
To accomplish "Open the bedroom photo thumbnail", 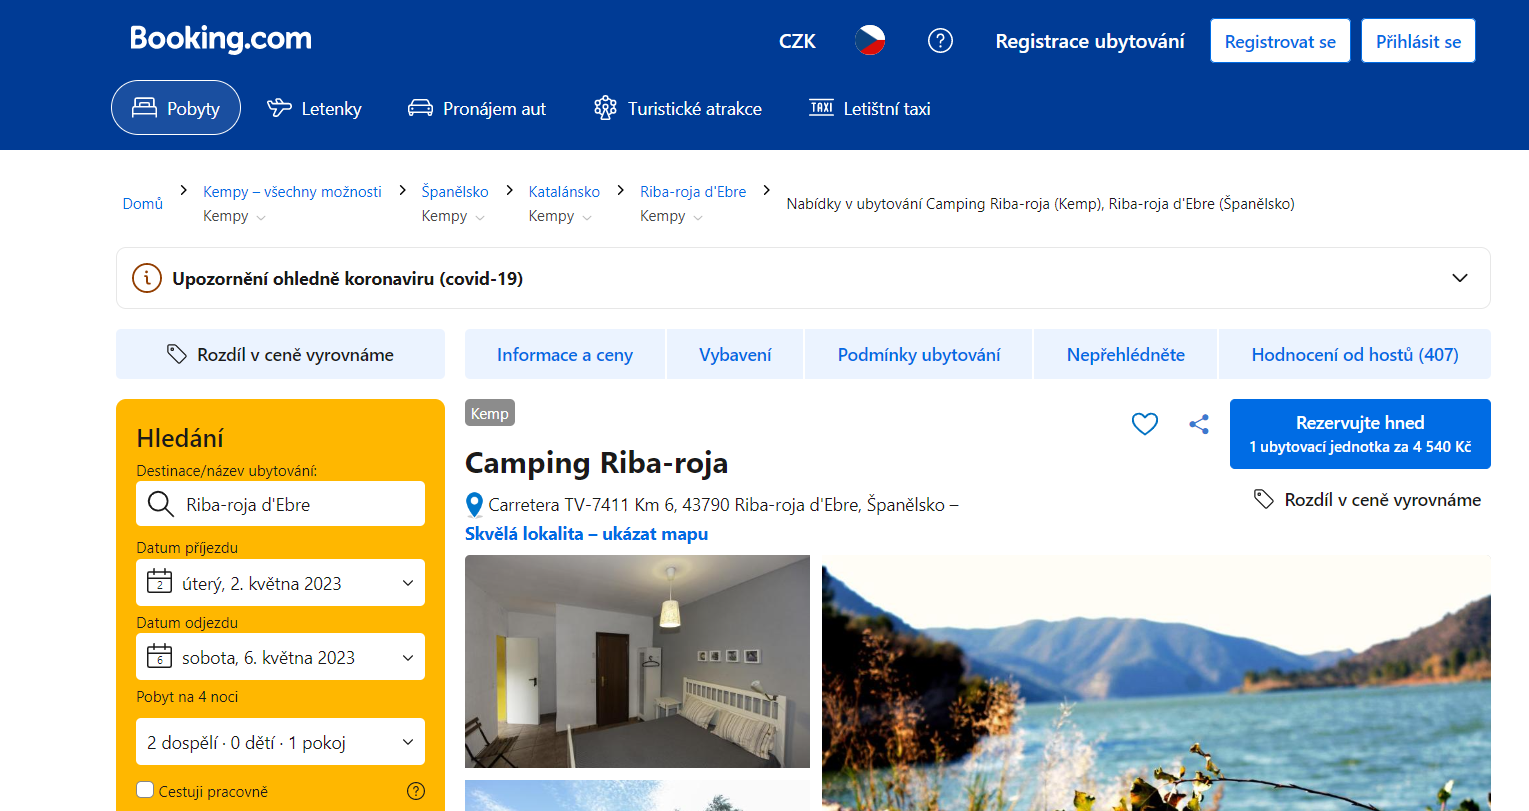I will pos(637,661).
